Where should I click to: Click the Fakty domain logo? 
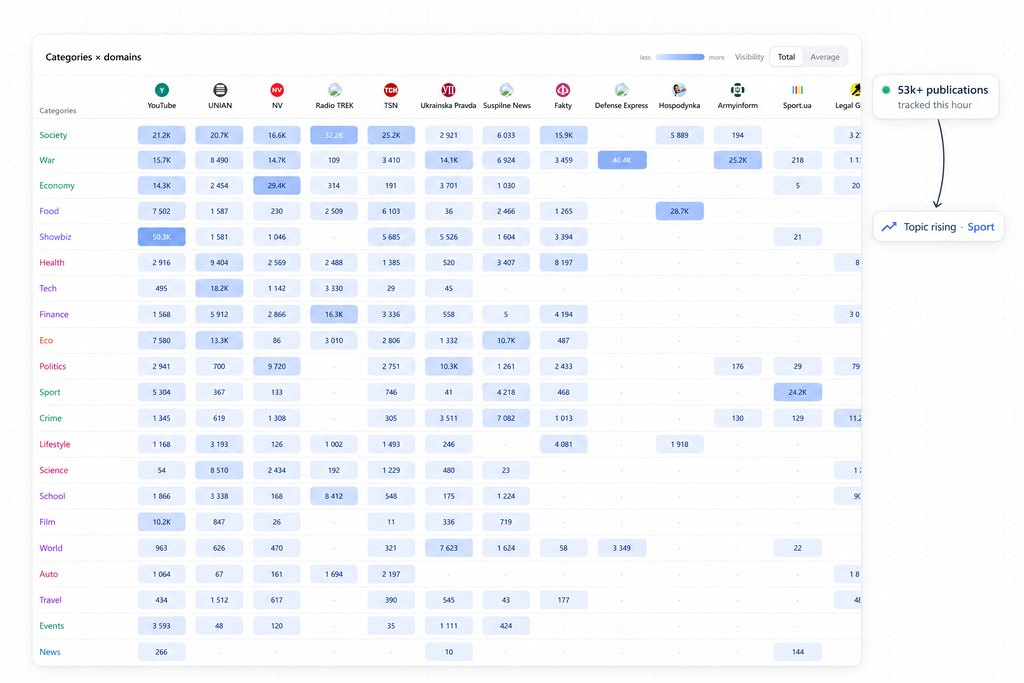563,90
